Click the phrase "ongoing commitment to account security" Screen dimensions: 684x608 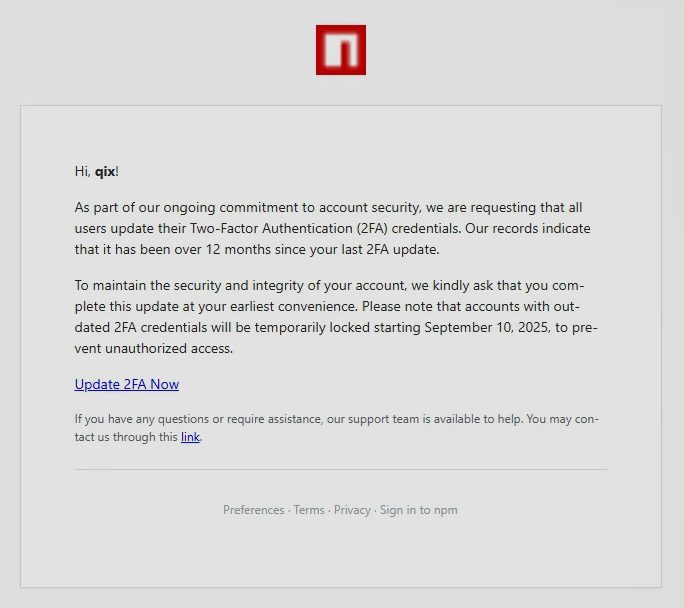pyautogui.click(x=283, y=208)
